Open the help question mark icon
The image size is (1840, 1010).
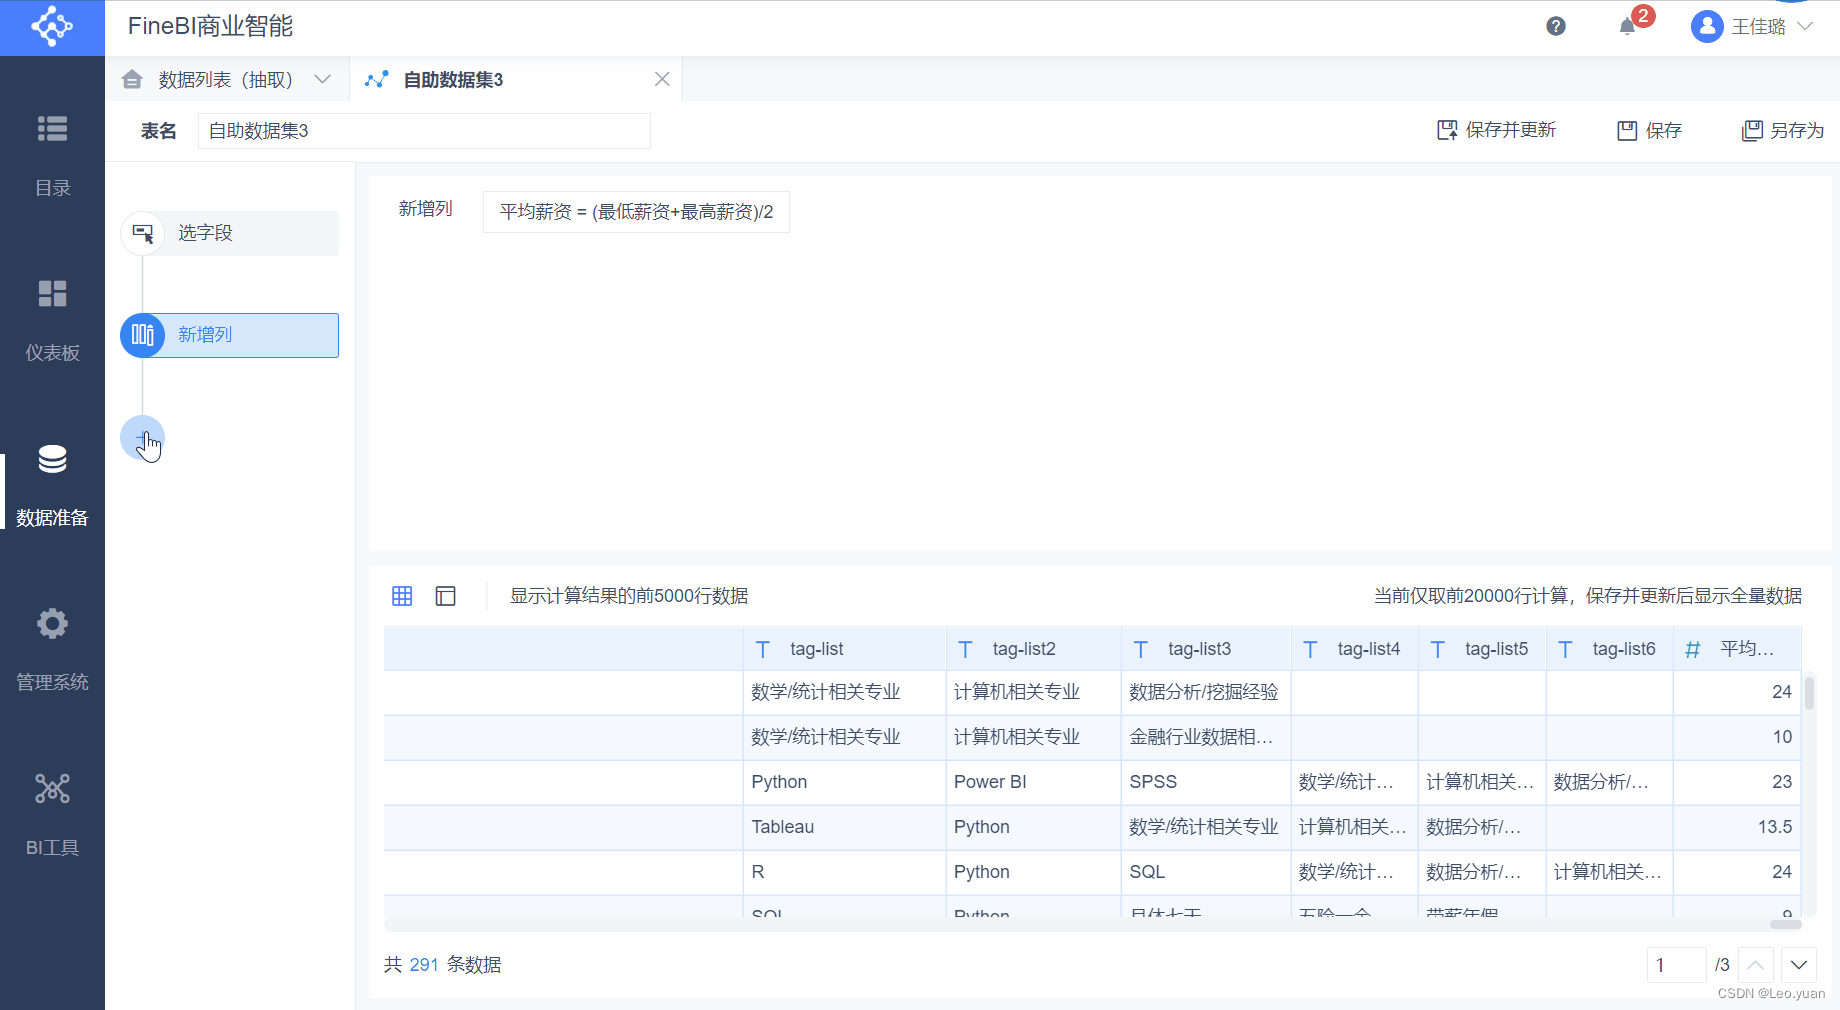click(x=1556, y=26)
